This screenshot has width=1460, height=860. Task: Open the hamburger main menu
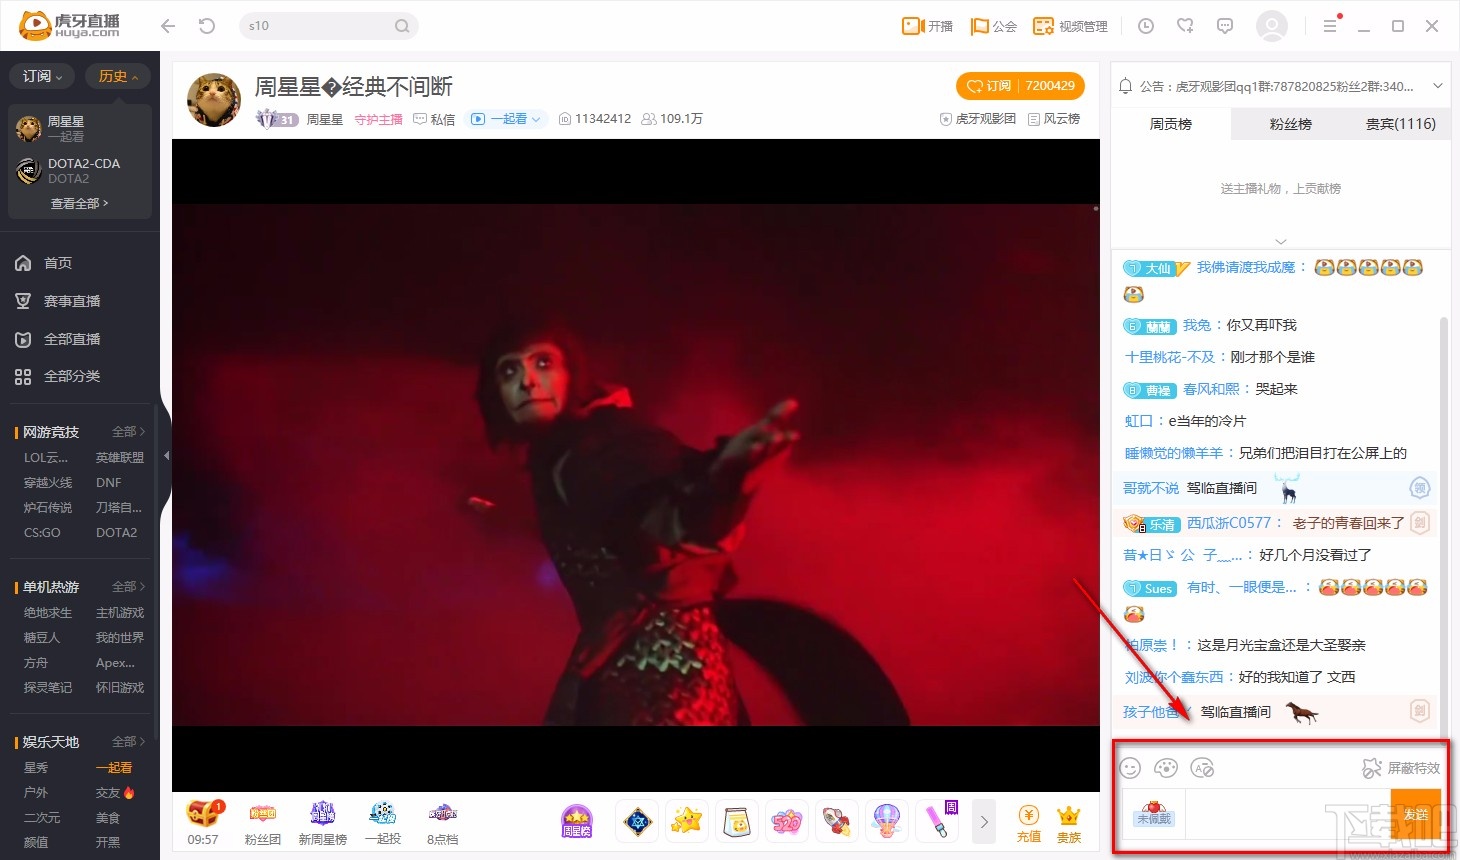pos(1330,26)
